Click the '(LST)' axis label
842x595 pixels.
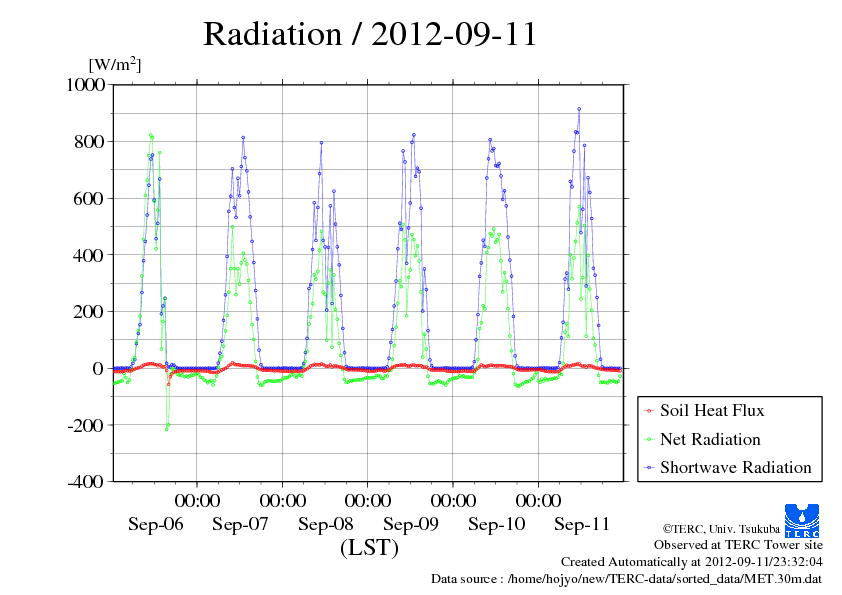(369, 548)
